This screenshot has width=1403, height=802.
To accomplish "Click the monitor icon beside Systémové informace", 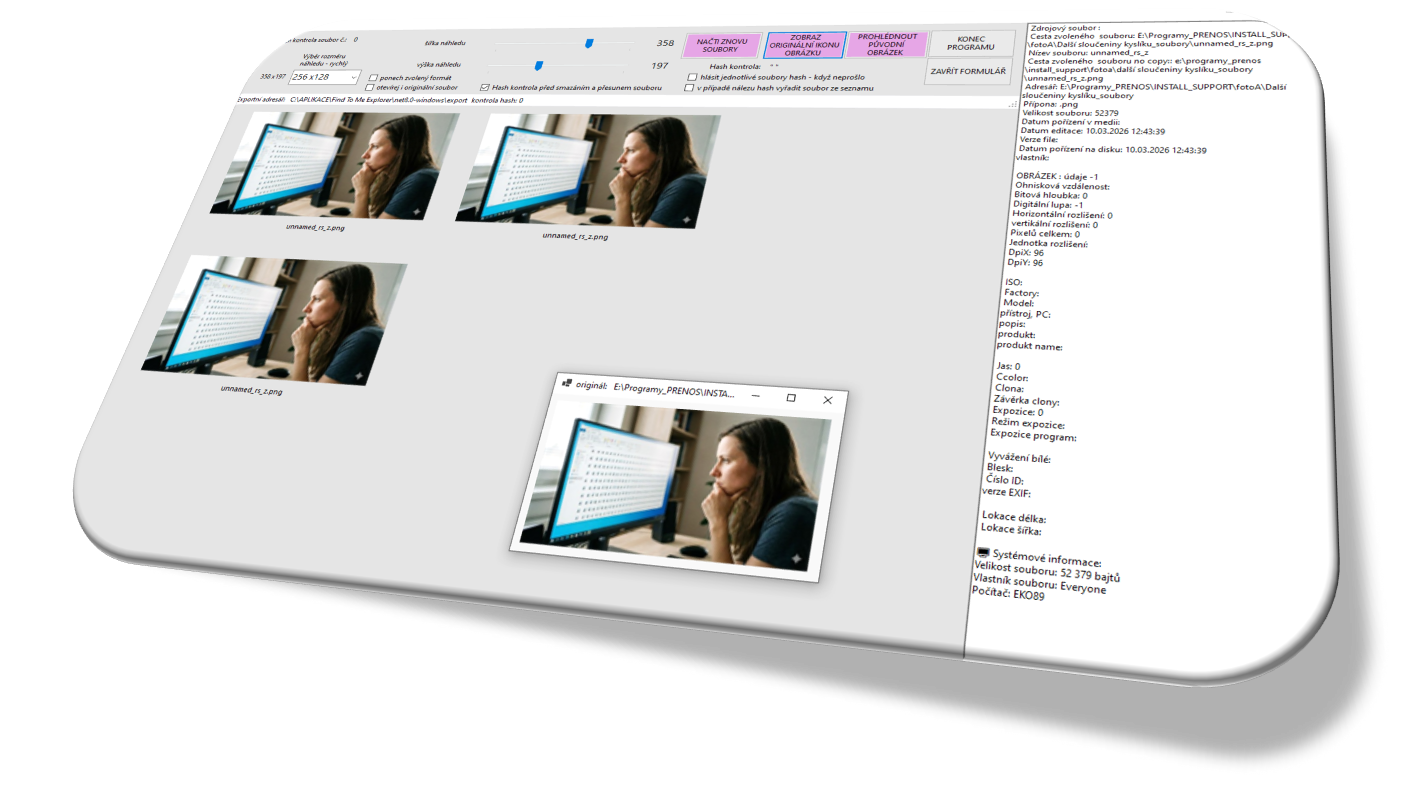I will [x=982, y=553].
